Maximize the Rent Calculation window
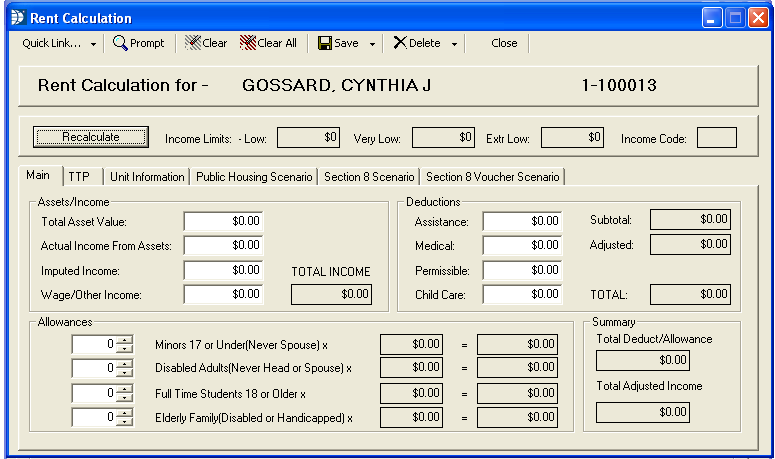The width and height of the screenshot is (775, 459). coord(734,17)
